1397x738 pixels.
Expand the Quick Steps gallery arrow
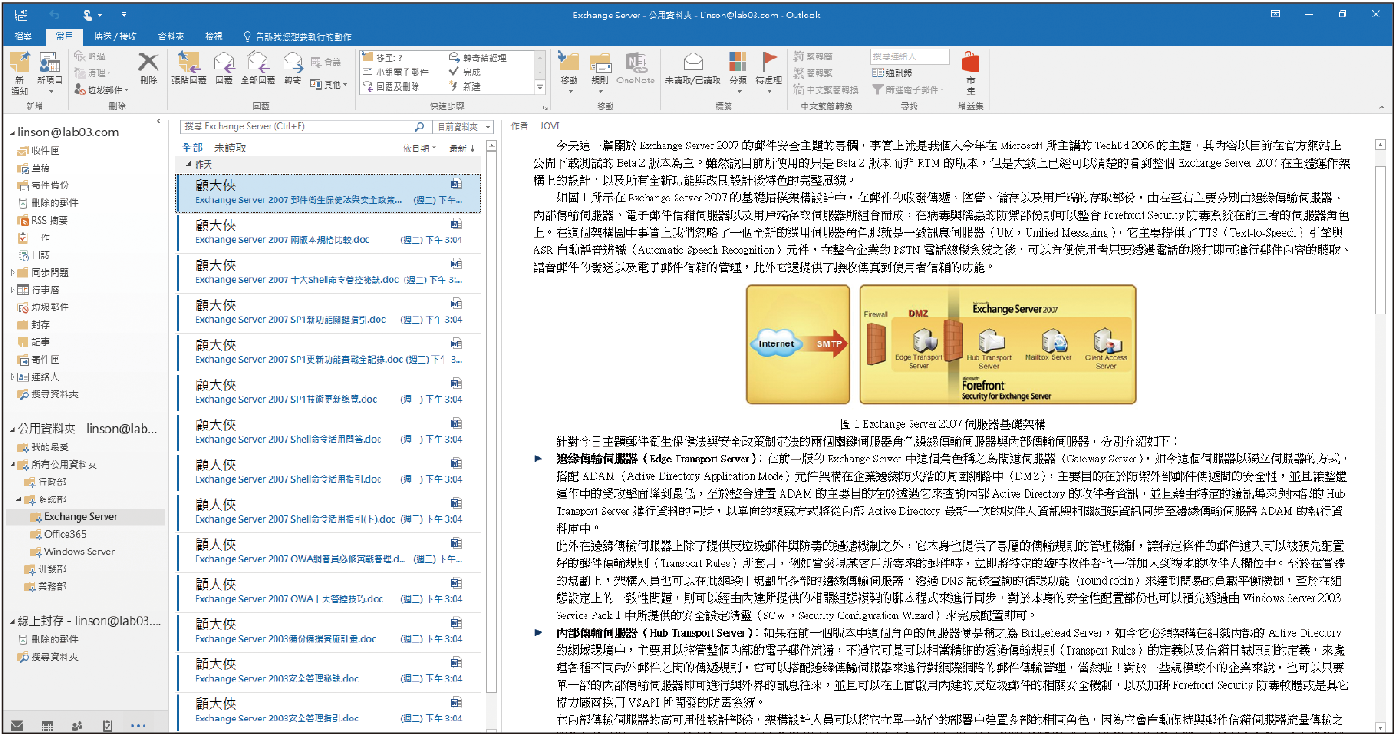[541, 89]
